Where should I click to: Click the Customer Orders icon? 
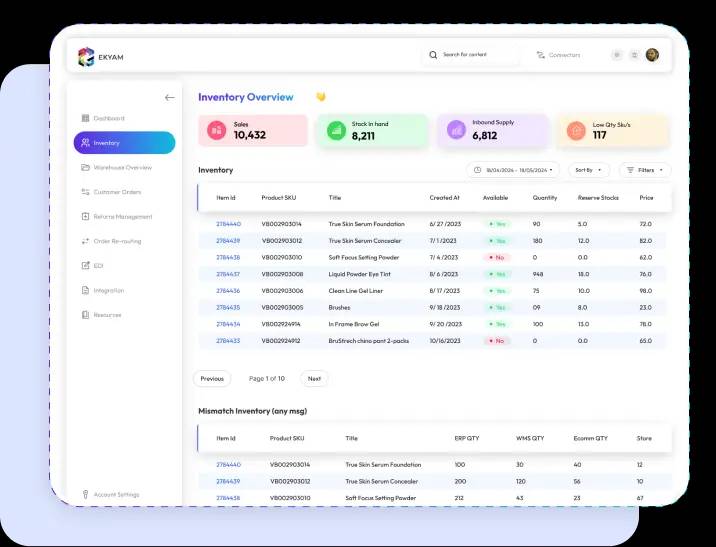click(x=85, y=192)
